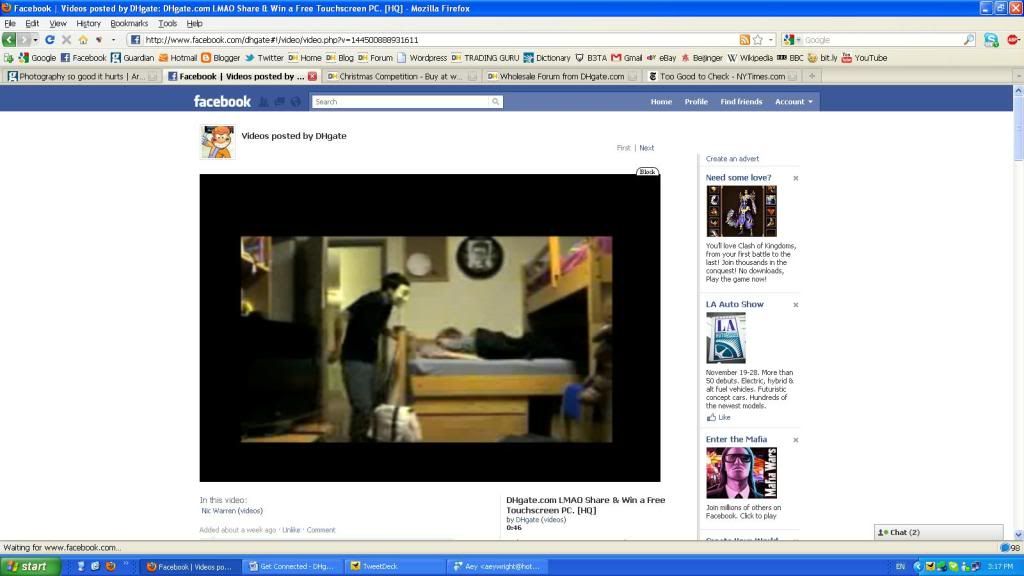The image size is (1024, 576).
Task: Click the Firefox home icon
Action: (83, 40)
